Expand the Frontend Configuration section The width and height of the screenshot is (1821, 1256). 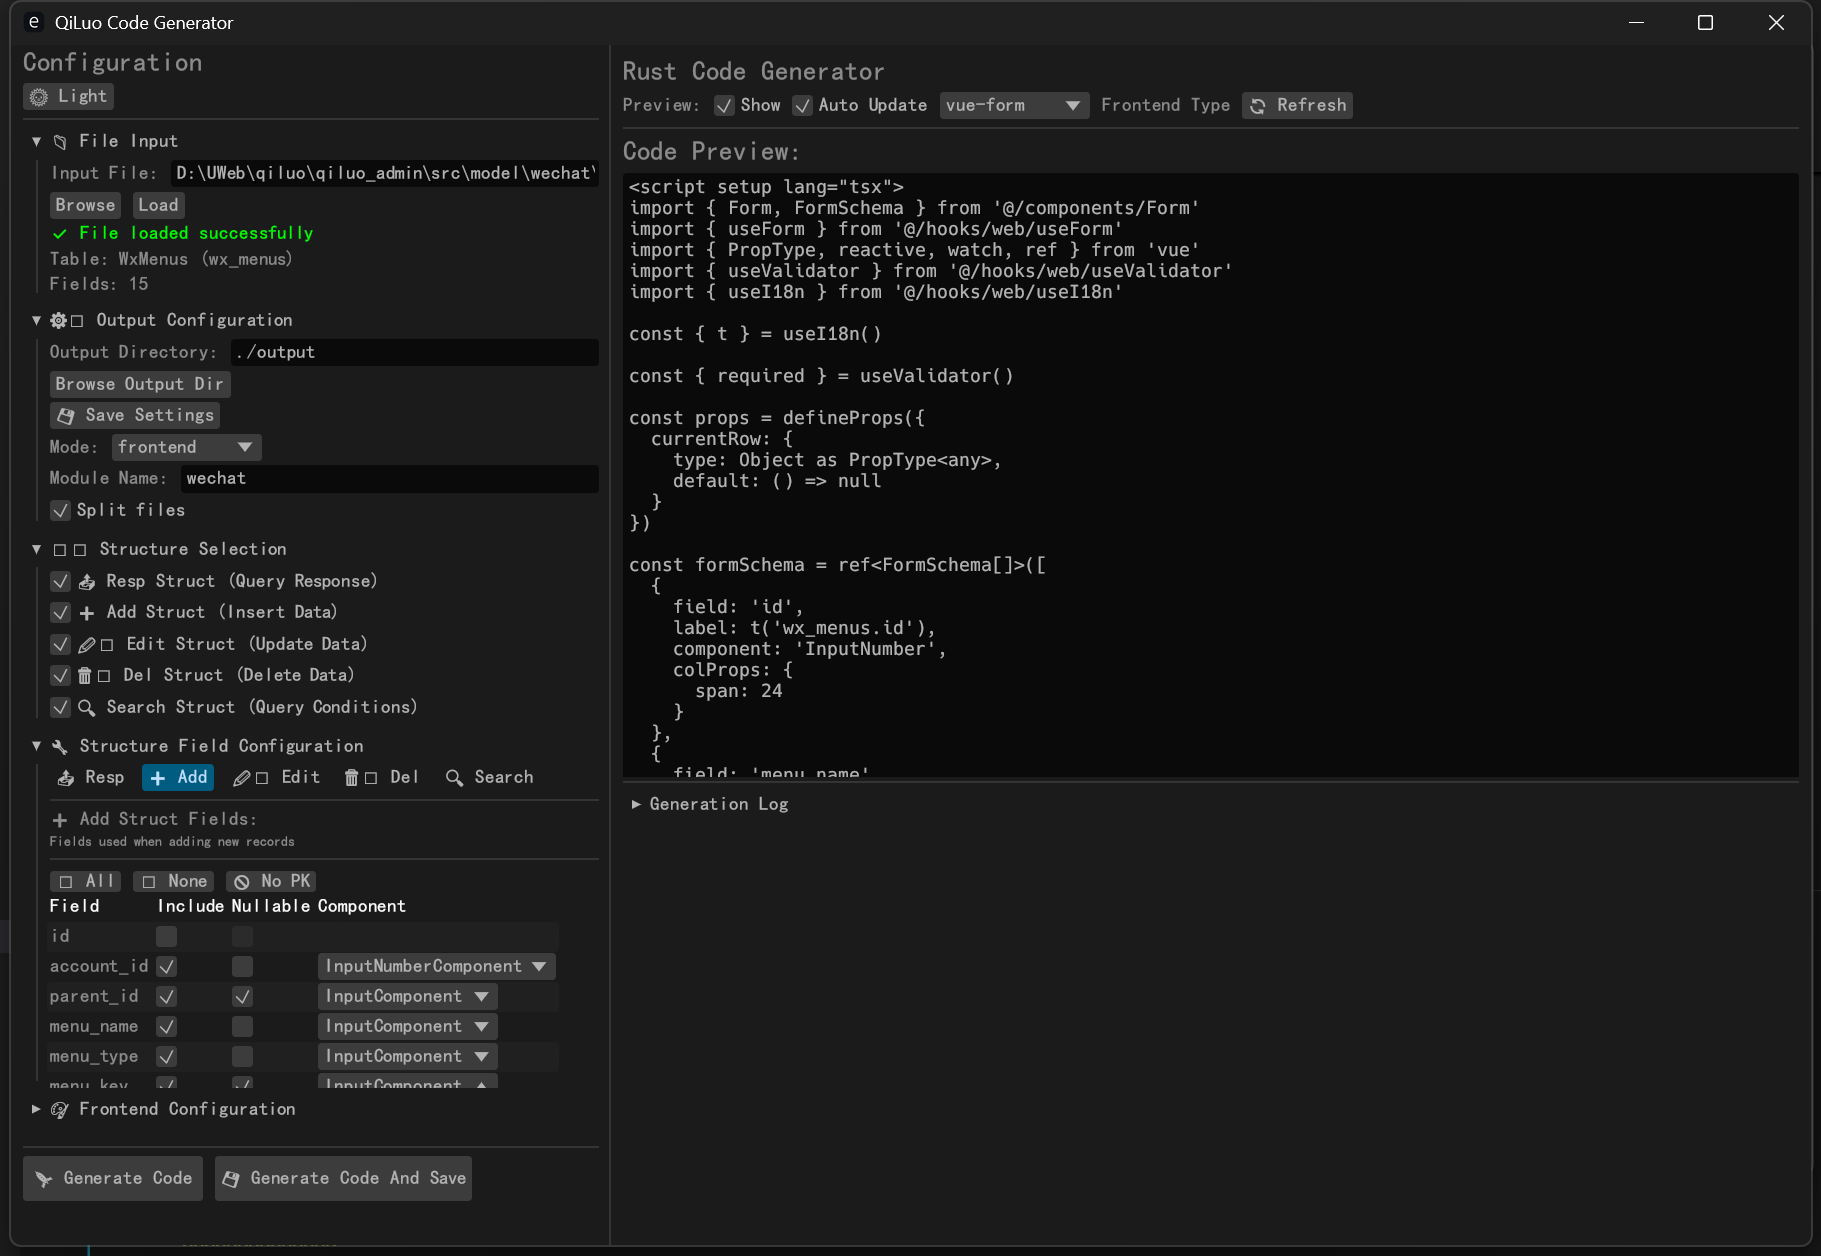[37, 1109]
